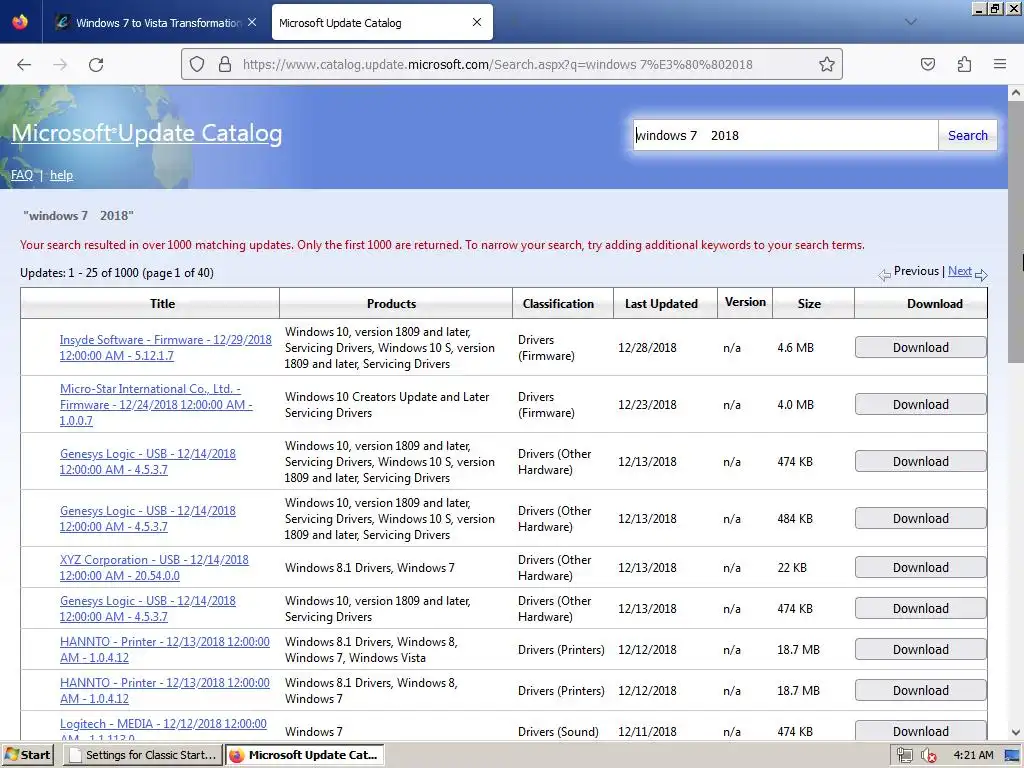1024x768 pixels.
Task: Open the help link
Action: 61,175
